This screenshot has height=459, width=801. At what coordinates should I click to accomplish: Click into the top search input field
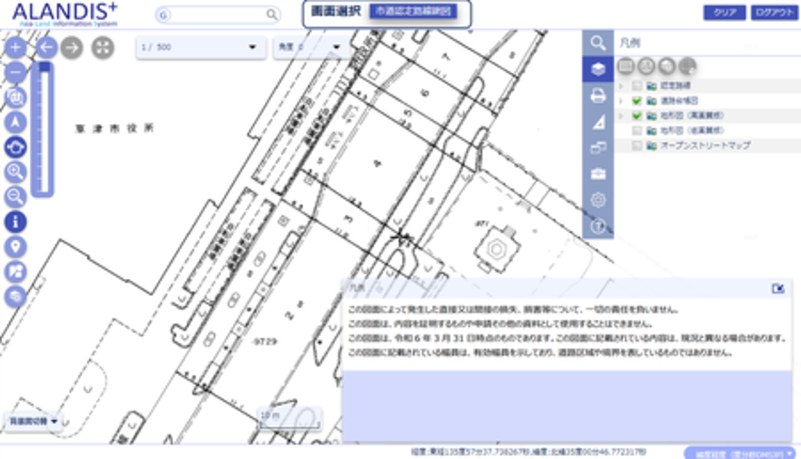pos(217,15)
